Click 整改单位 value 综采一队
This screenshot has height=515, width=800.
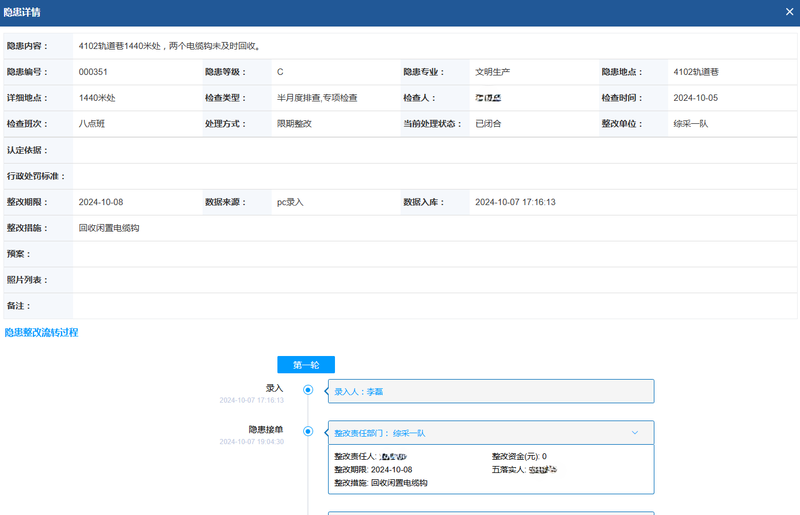click(x=691, y=124)
